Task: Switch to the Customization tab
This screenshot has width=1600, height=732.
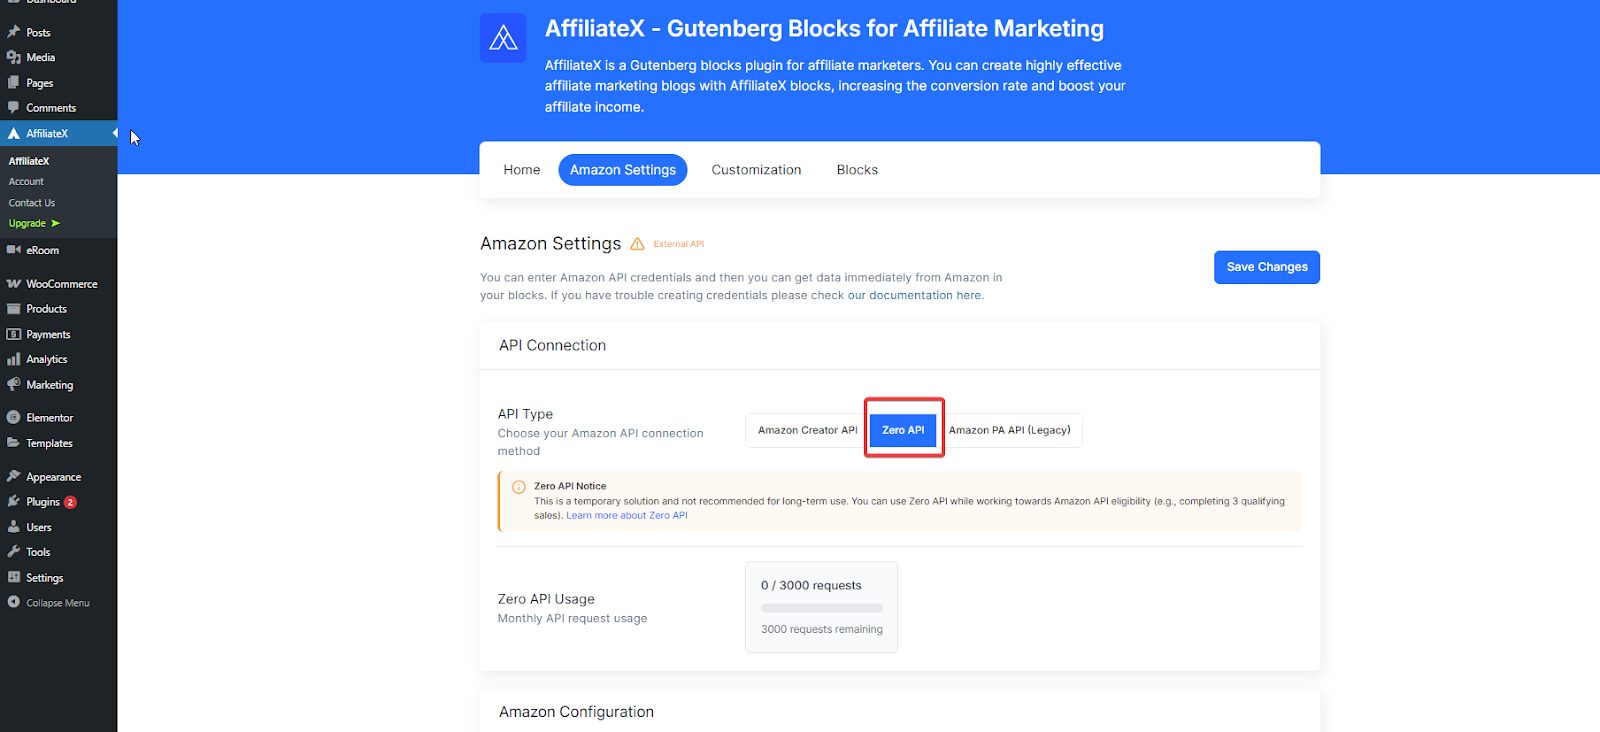Action: point(756,169)
